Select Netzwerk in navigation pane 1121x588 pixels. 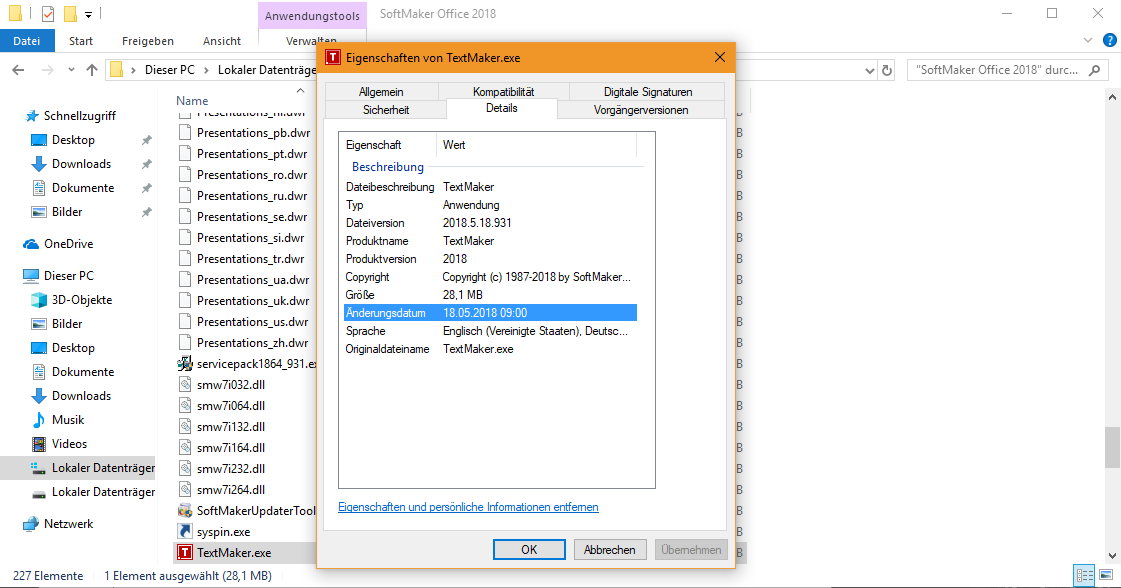point(69,524)
